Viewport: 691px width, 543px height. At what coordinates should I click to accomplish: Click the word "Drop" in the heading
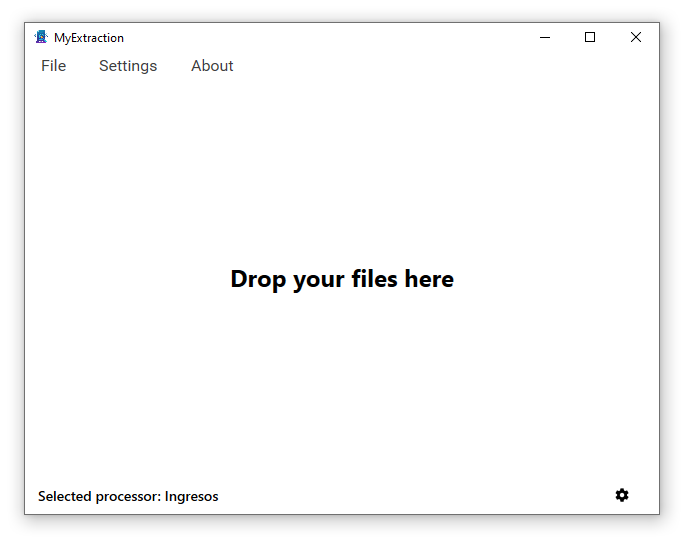coord(258,279)
